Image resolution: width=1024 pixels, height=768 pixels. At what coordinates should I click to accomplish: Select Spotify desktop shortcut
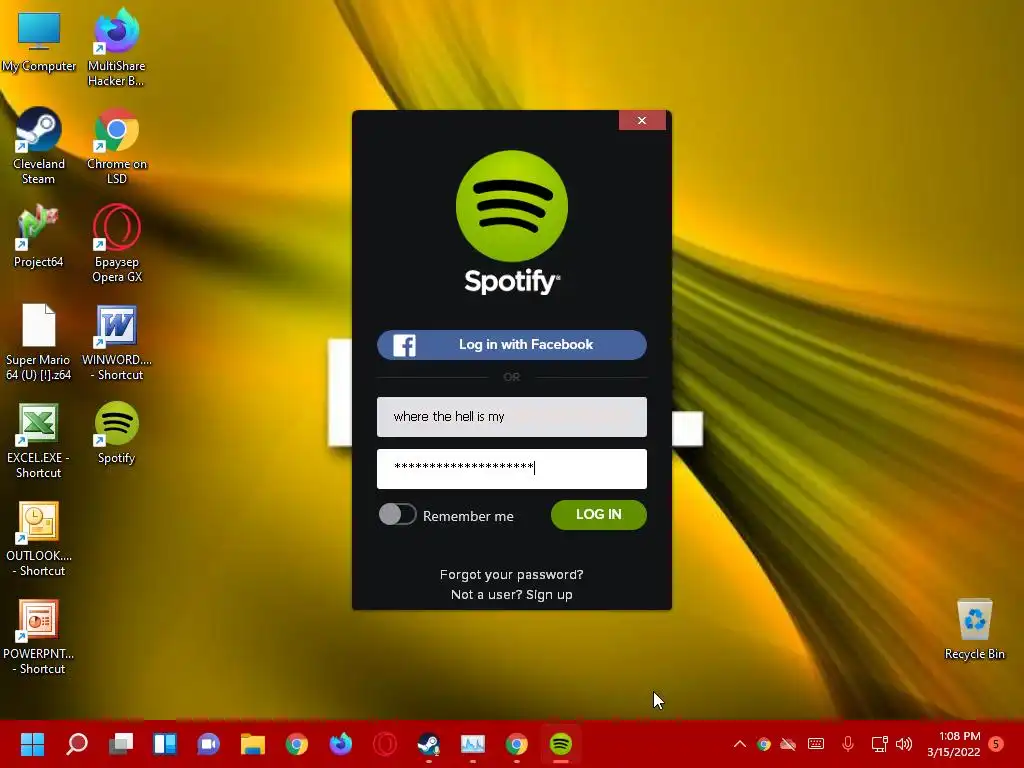[117, 432]
